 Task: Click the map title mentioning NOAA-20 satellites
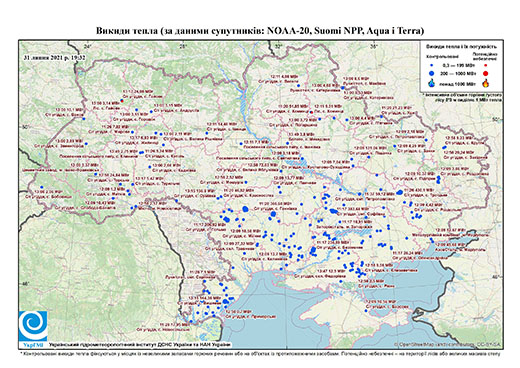pos(260,31)
